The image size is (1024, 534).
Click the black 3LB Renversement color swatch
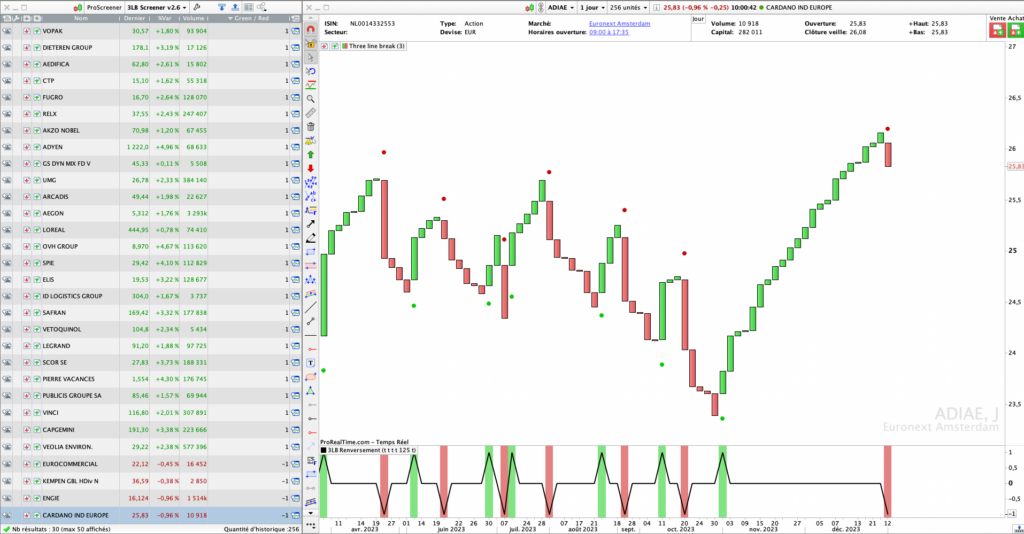pos(323,450)
